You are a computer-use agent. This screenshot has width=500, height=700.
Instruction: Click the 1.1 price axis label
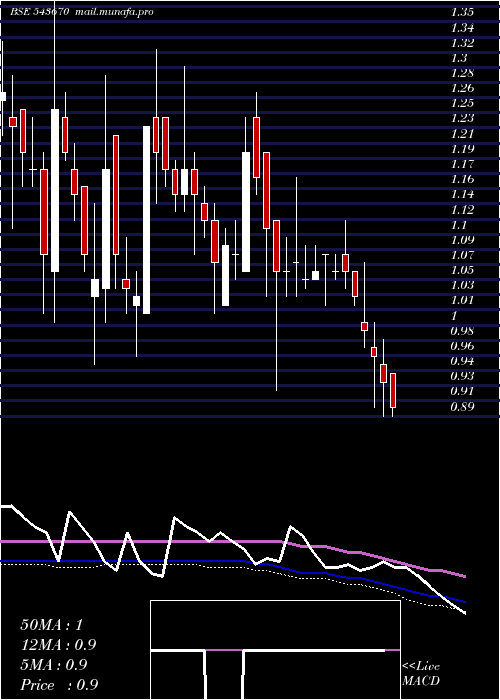click(459, 225)
